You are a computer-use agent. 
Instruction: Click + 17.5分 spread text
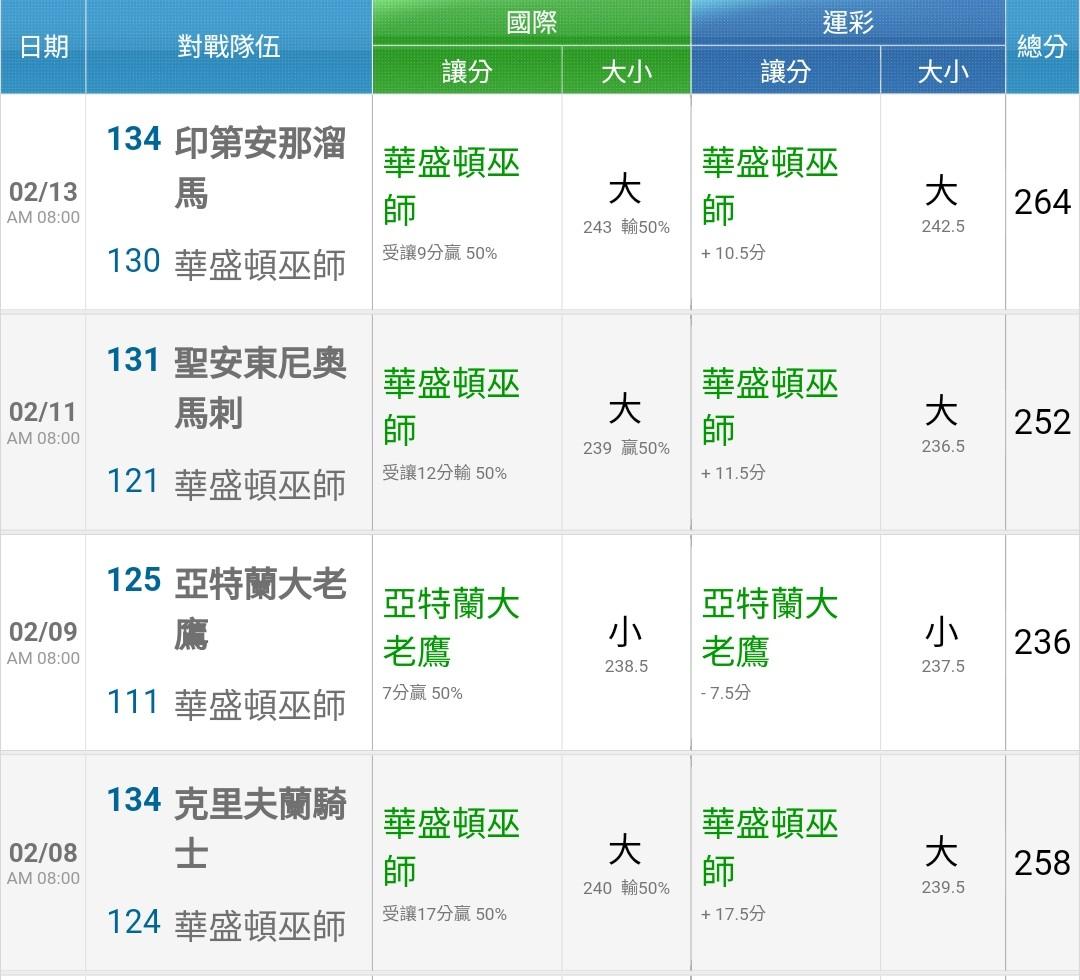point(733,914)
